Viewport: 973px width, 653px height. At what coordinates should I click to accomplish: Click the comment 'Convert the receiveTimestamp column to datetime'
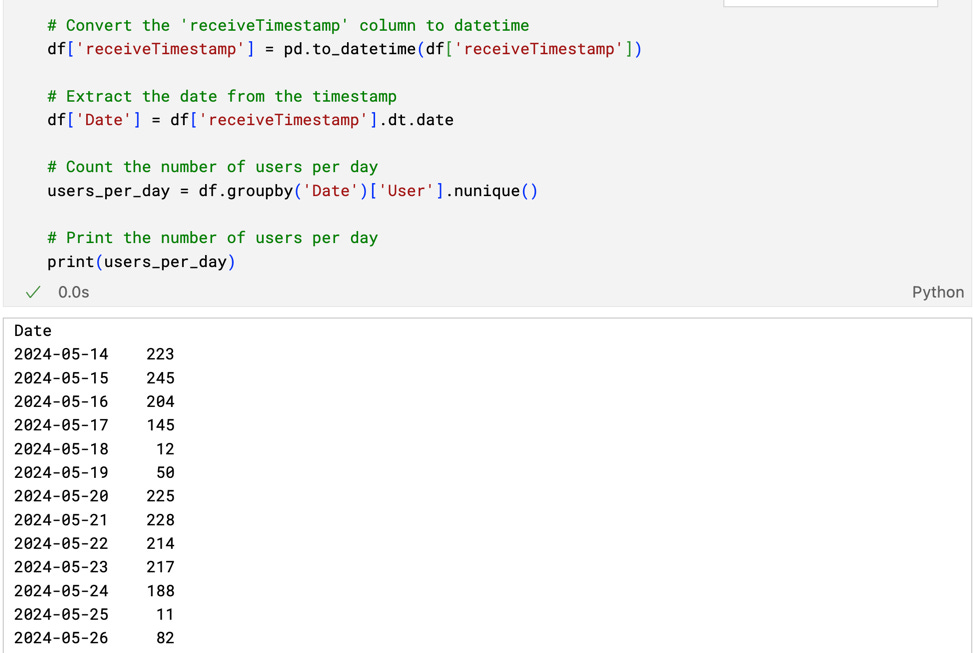point(288,25)
